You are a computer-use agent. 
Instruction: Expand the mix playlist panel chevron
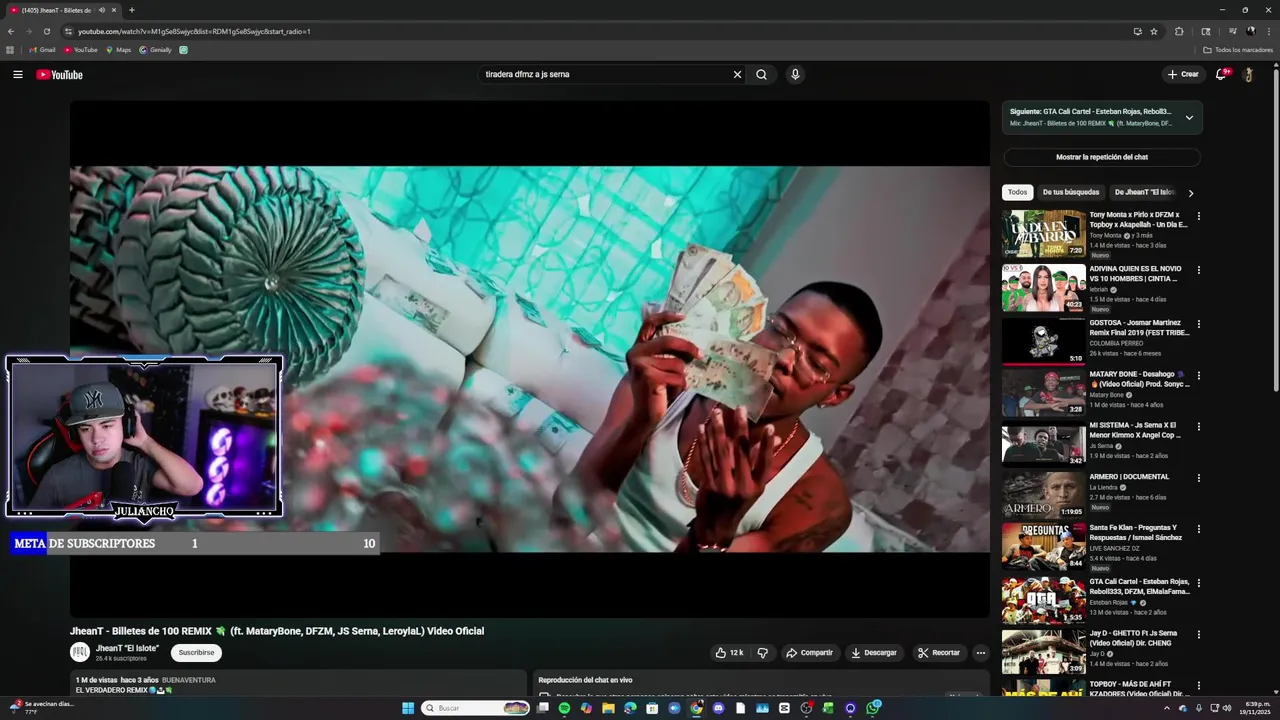1189,118
